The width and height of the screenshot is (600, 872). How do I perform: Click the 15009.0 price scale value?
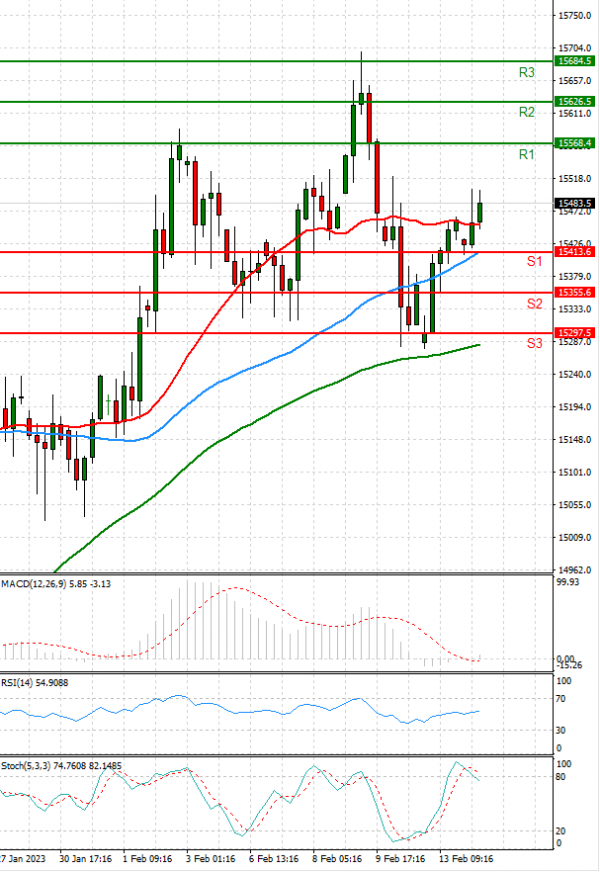pos(574,538)
